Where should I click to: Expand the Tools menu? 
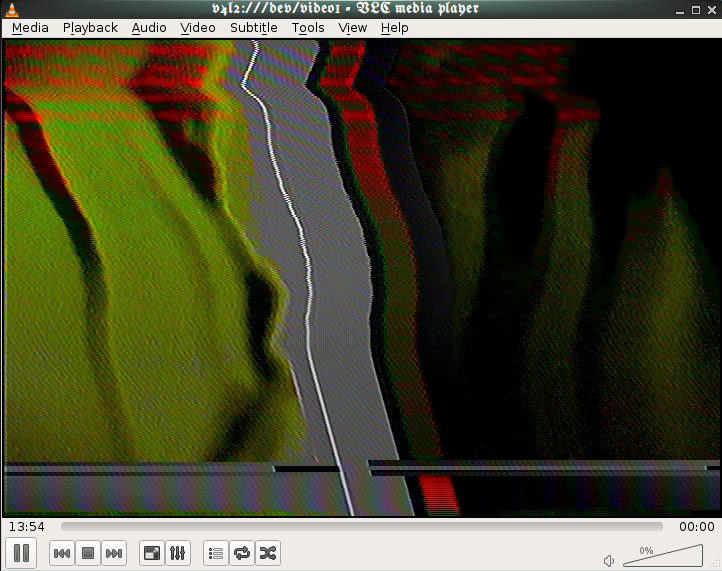(x=308, y=28)
